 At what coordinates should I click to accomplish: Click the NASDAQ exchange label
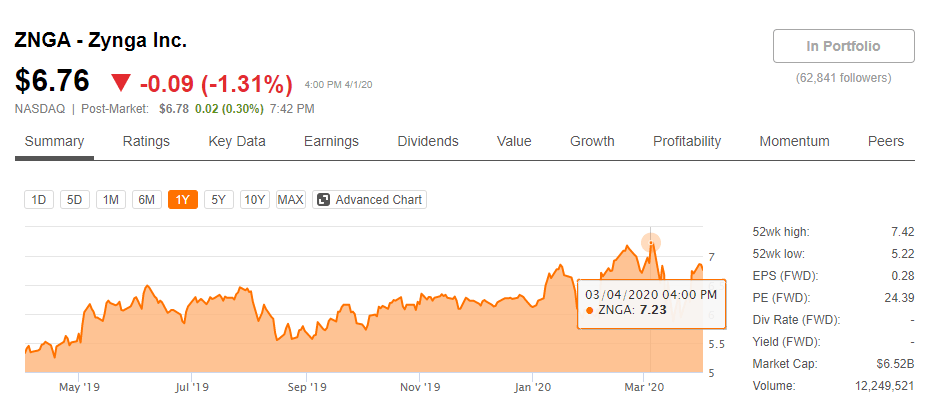pyautogui.click(x=41, y=109)
